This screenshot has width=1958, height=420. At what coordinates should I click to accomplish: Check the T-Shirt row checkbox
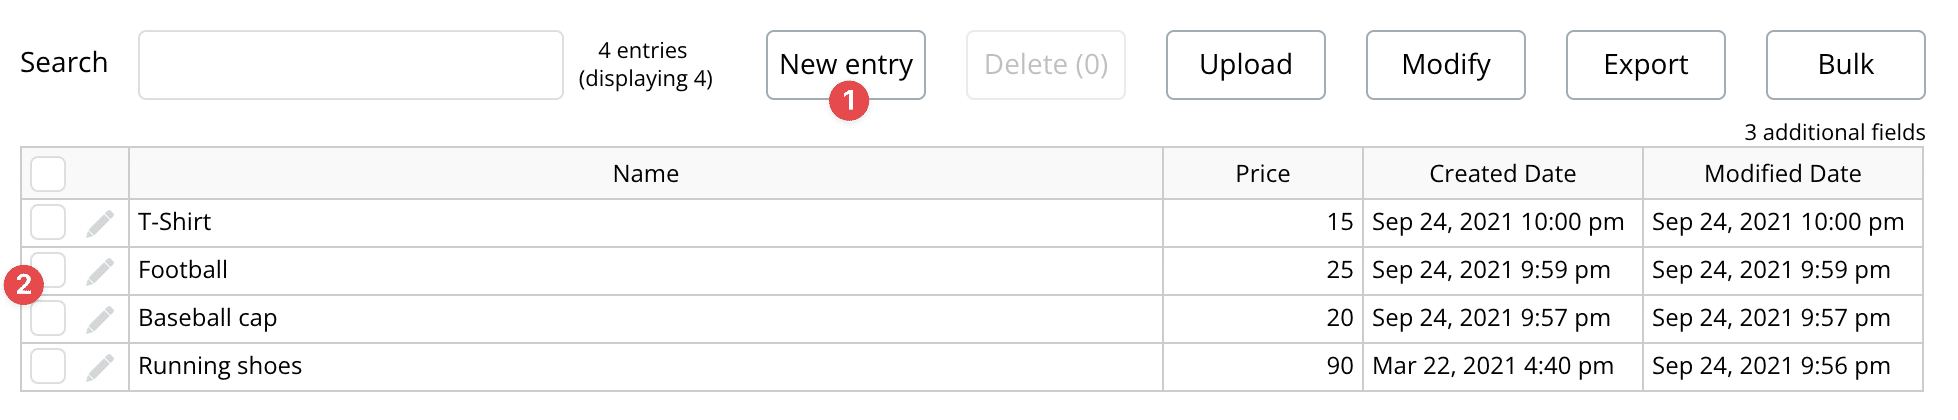(48, 222)
